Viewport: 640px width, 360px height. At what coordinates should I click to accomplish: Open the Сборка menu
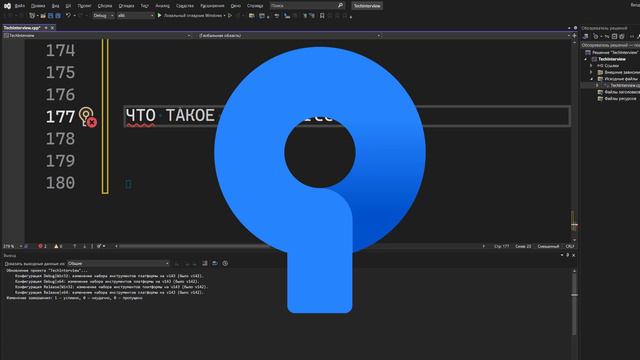tap(105, 6)
